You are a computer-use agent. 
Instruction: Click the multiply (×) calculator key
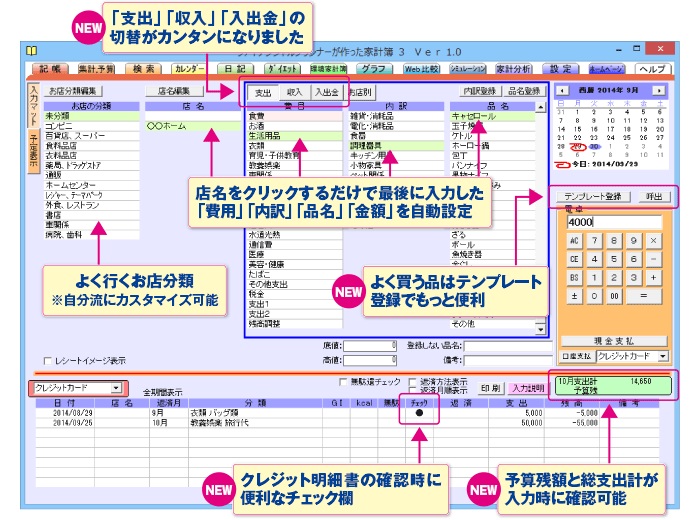click(x=653, y=240)
